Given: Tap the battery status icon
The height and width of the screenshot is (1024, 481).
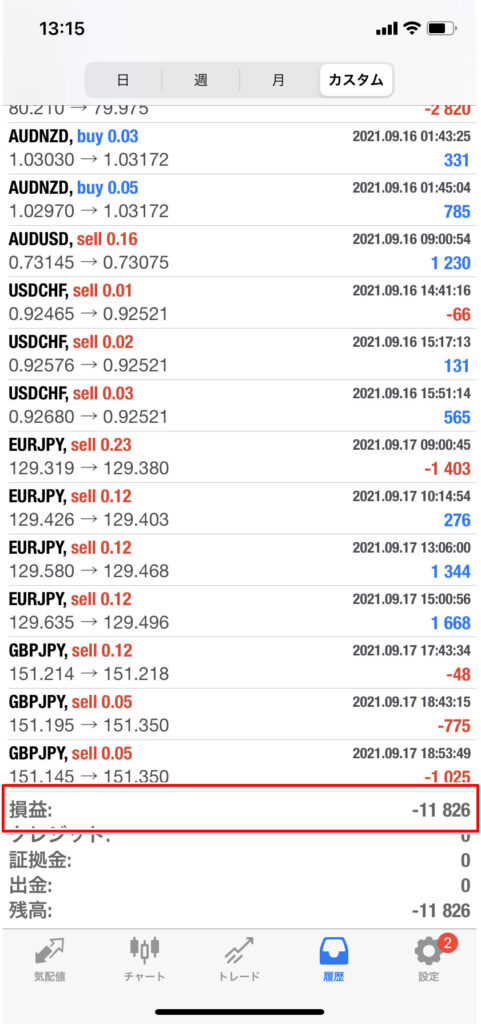Looking at the screenshot, I should click(442, 28).
